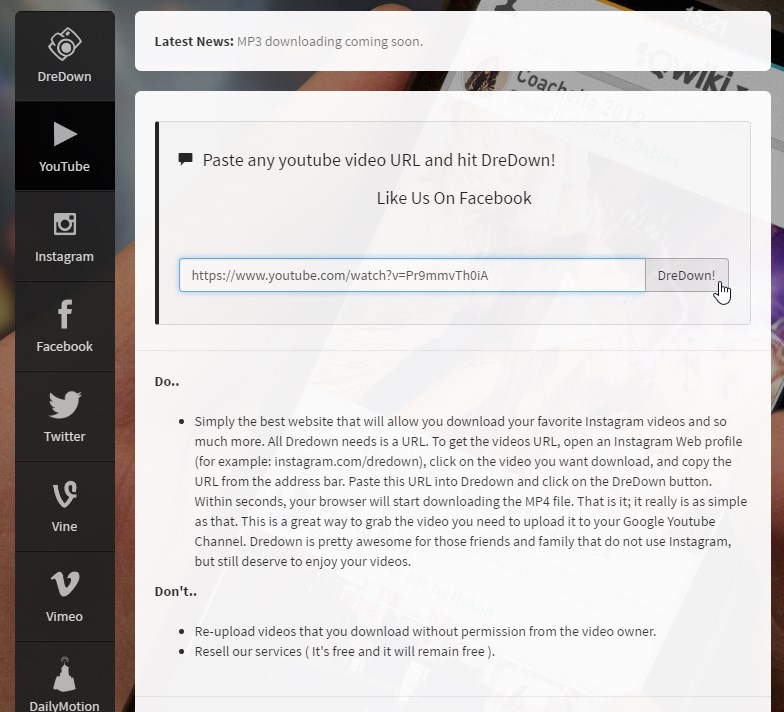Navigate to the Vine text label
The width and height of the screenshot is (784, 712).
pos(64,527)
